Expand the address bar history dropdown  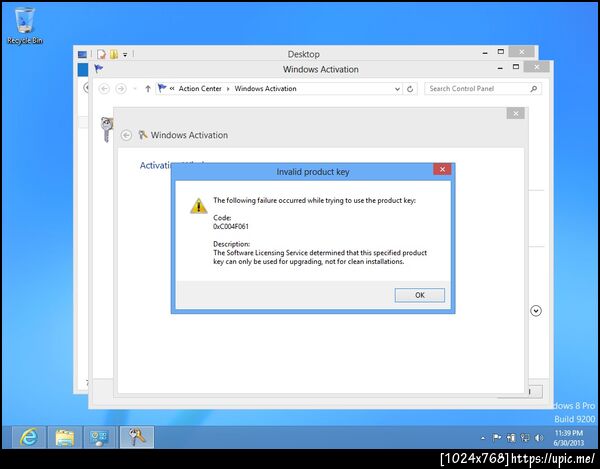click(397, 89)
